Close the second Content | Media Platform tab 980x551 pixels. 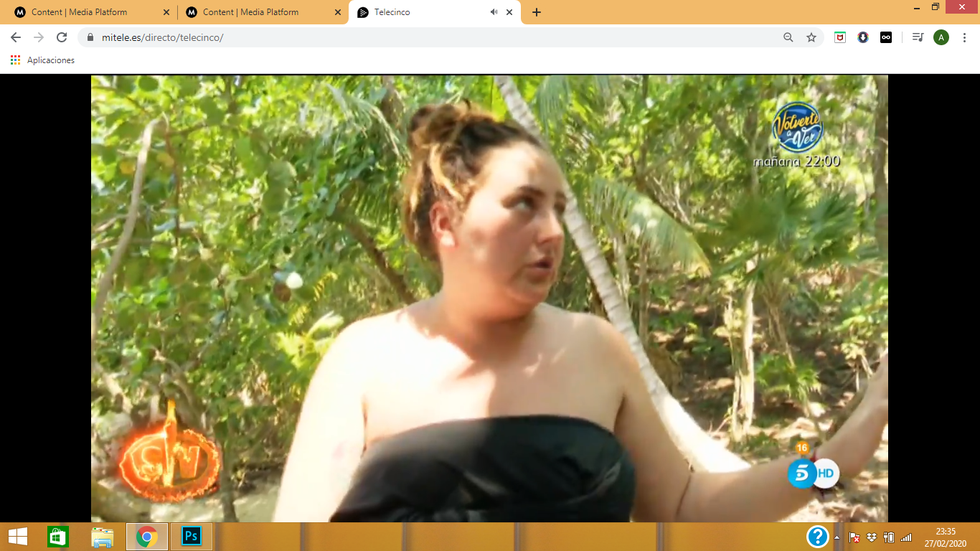point(338,12)
